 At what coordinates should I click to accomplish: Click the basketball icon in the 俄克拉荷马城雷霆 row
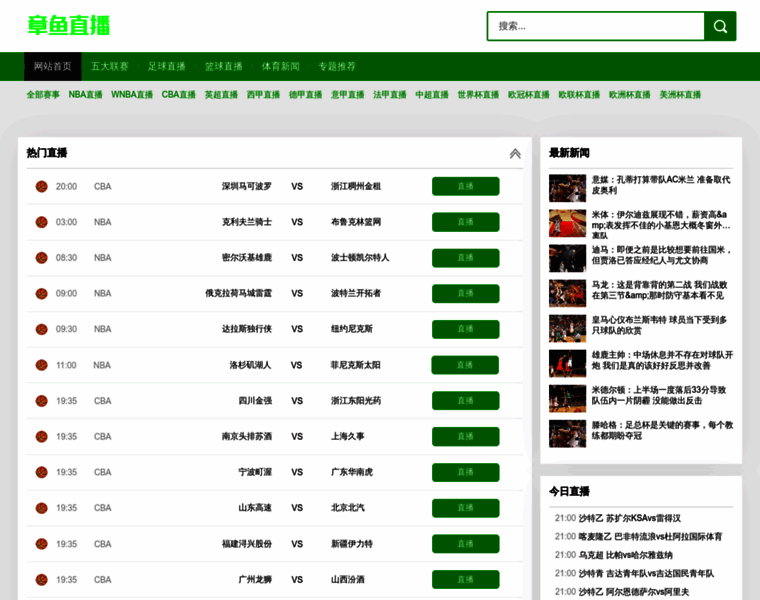pyautogui.click(x=42, y=293)
